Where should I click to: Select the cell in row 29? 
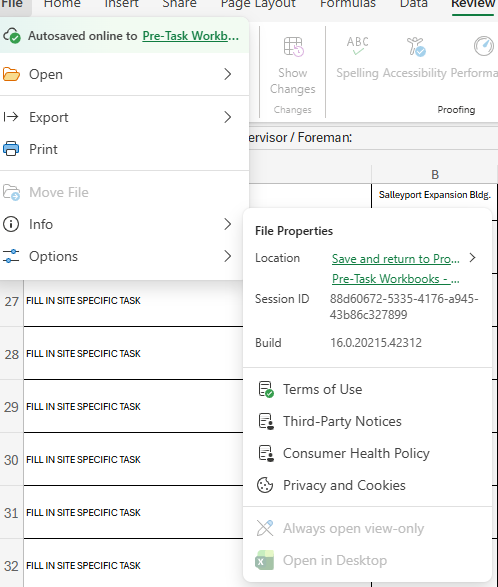(133, 406)
